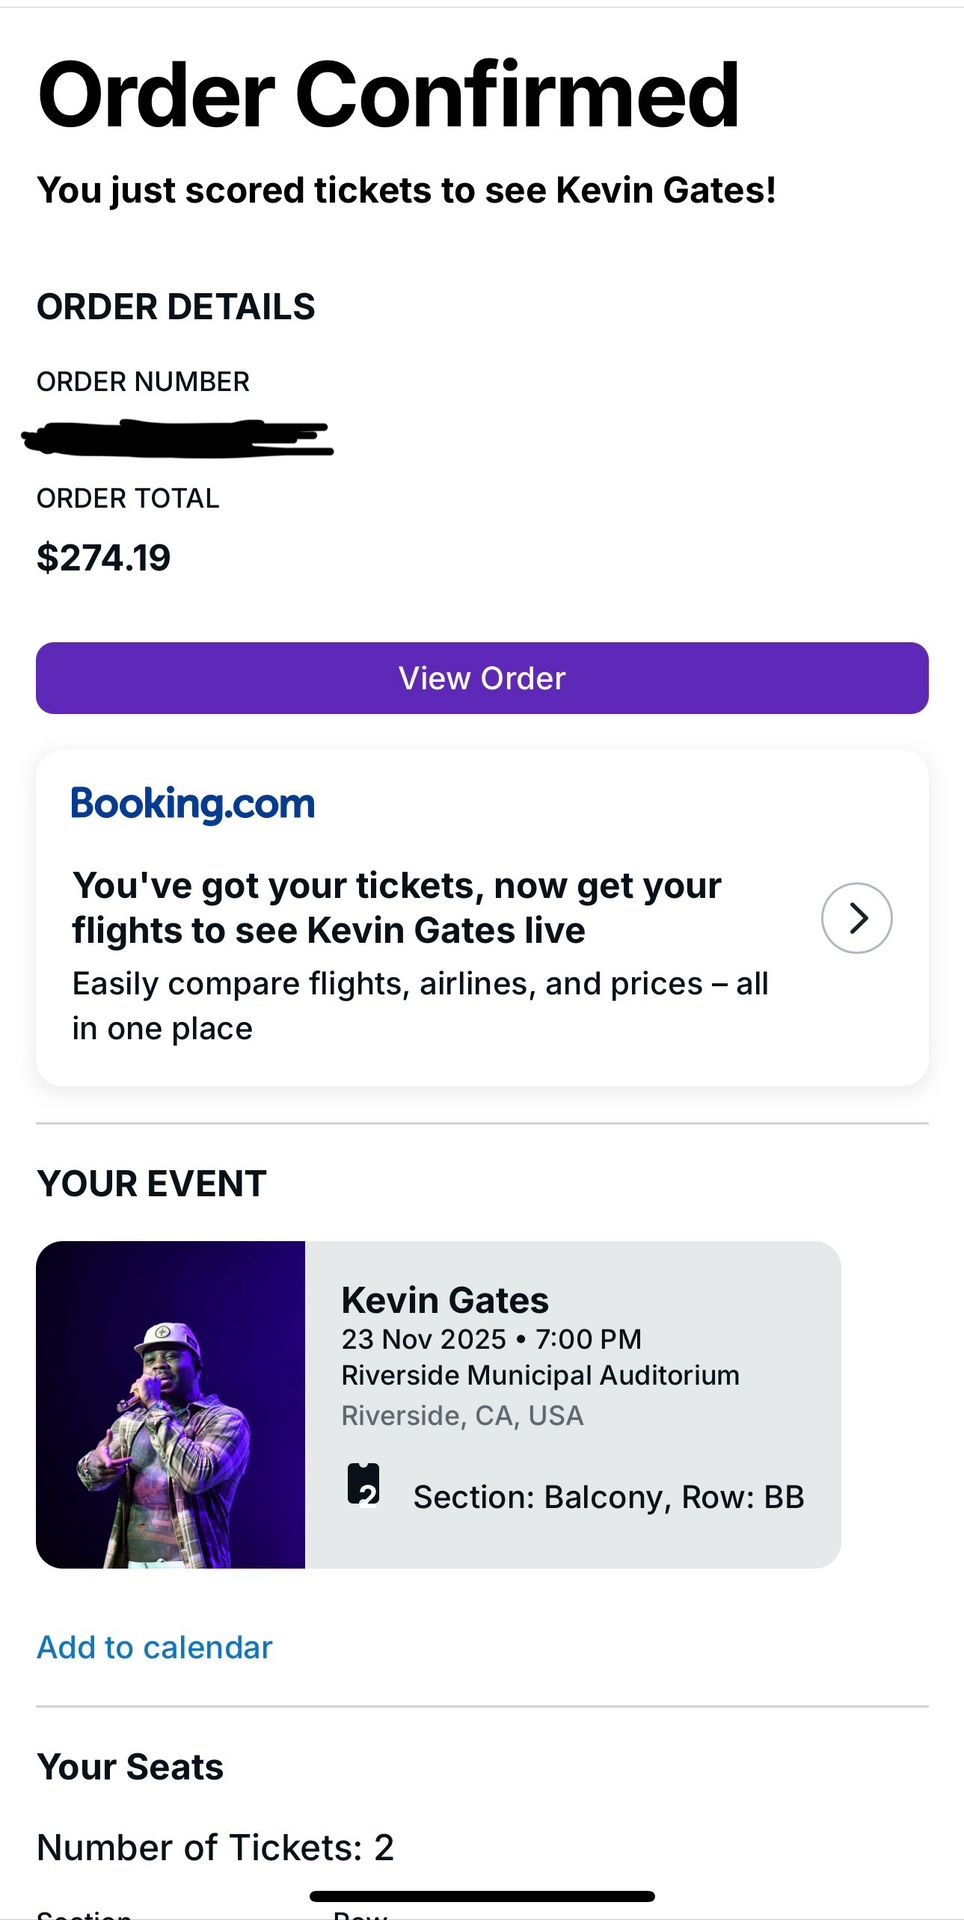Open Add to calendar
This screenshot has height=1920, width=964.
point(154,1647)
